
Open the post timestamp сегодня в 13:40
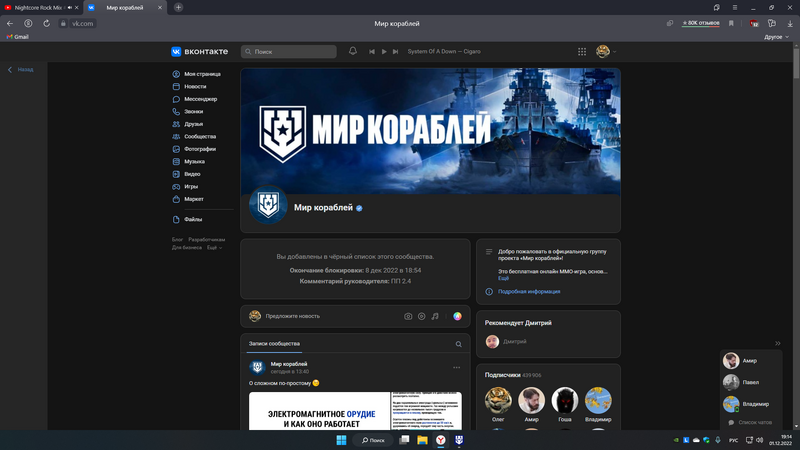(290, 371)
